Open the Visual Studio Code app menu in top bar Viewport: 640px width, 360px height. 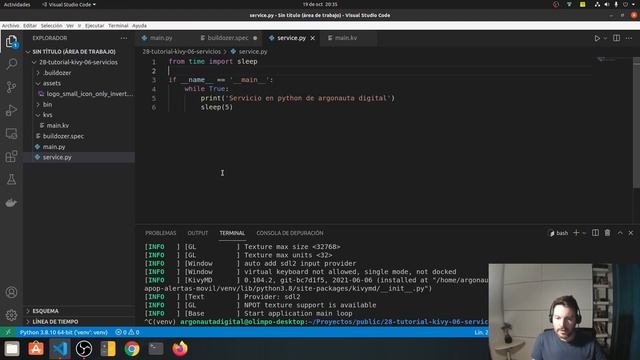pyautogui.click(x=69, y=4)
